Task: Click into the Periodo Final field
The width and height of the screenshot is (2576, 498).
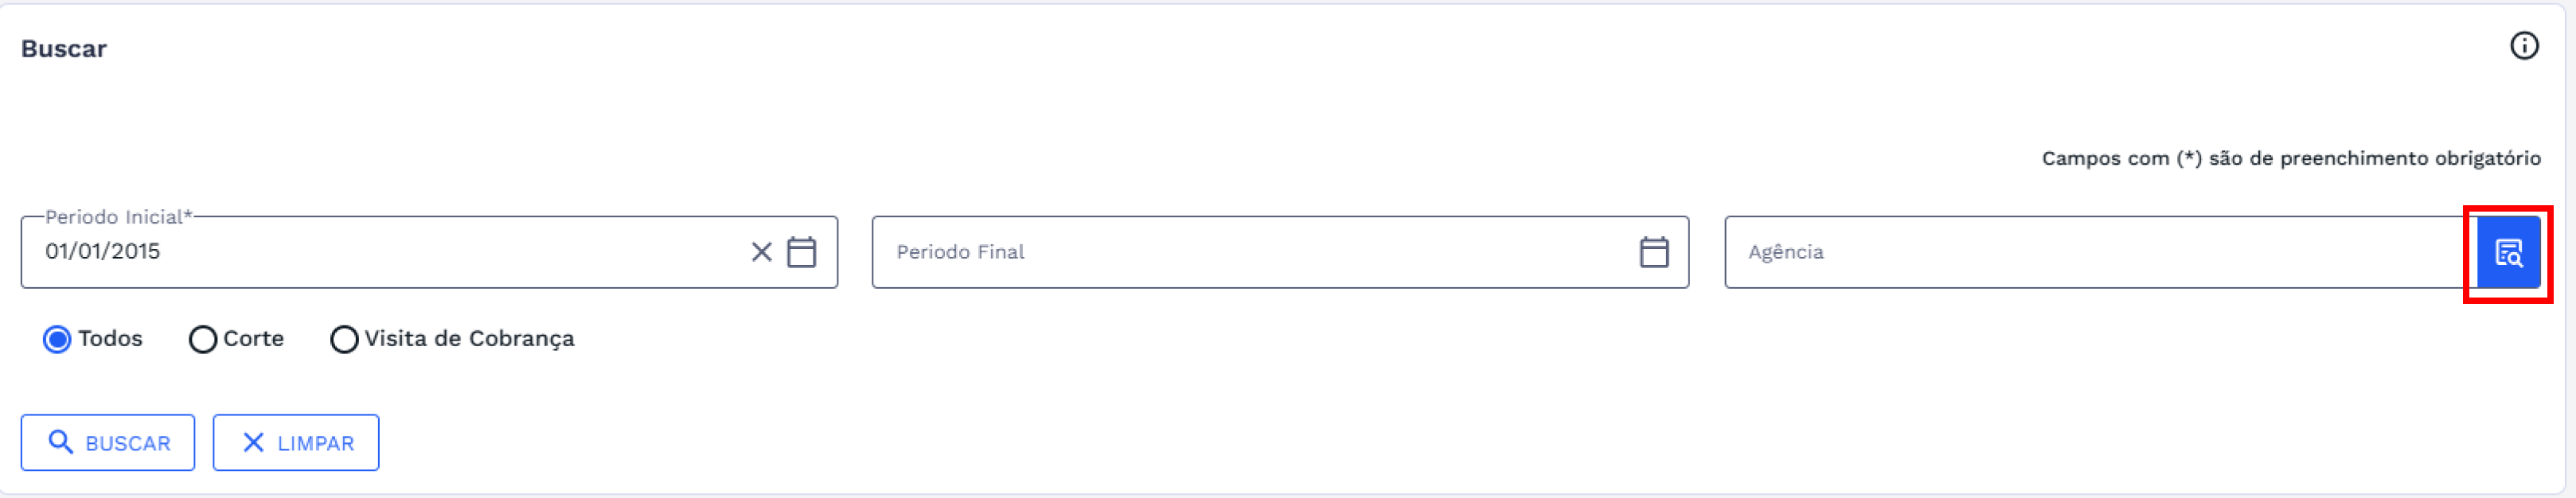Action: click(1250, 252)
